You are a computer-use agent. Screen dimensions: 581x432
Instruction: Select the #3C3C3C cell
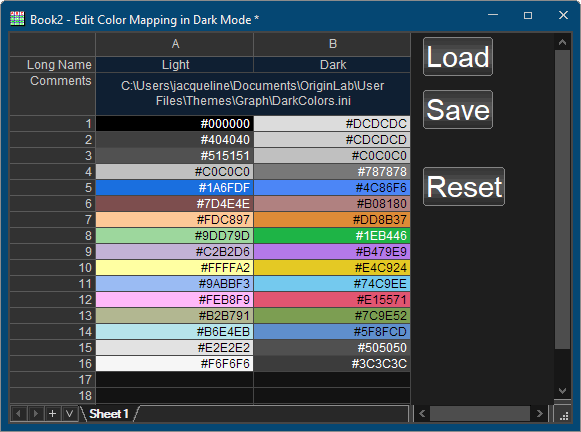coord(332,363)
